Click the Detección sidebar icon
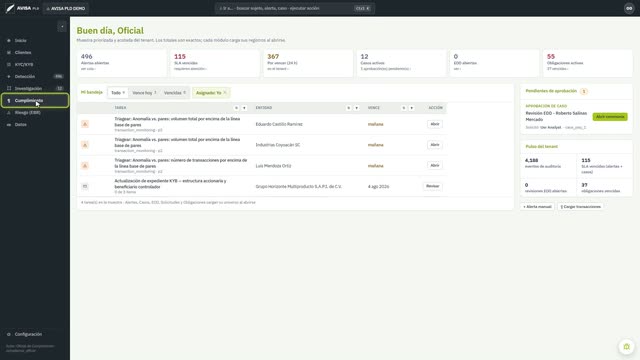 9,76
